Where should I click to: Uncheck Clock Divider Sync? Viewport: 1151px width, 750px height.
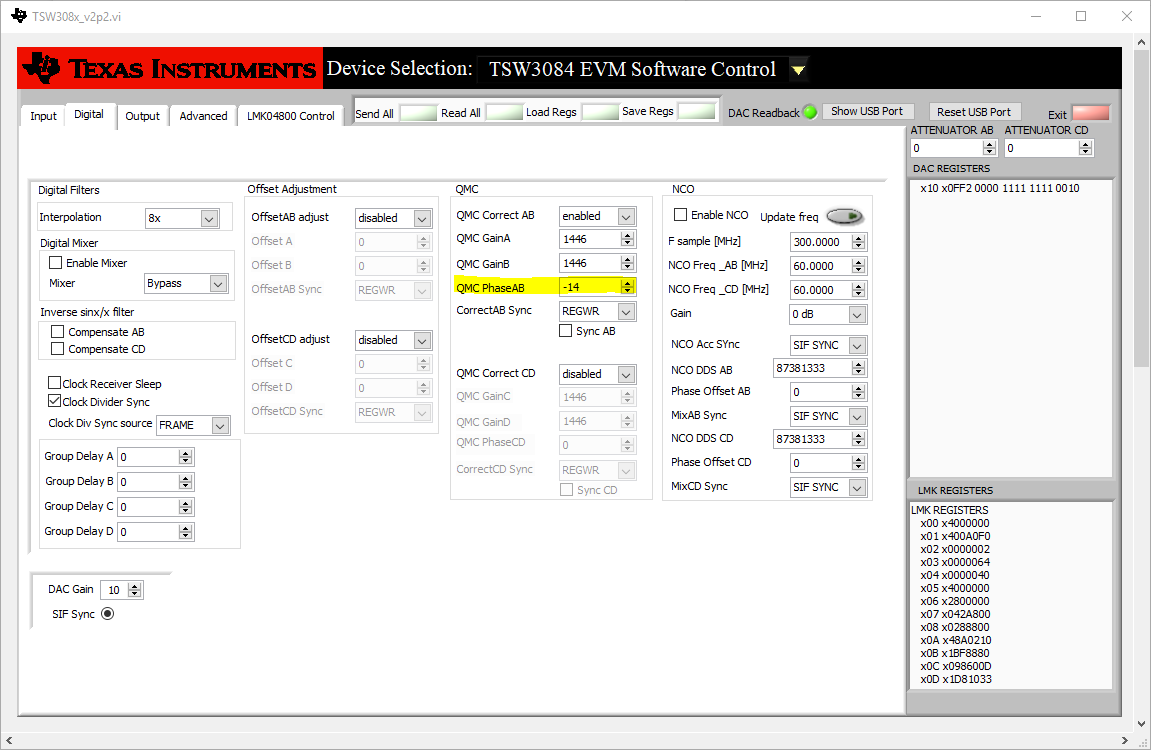pos(54,401)
